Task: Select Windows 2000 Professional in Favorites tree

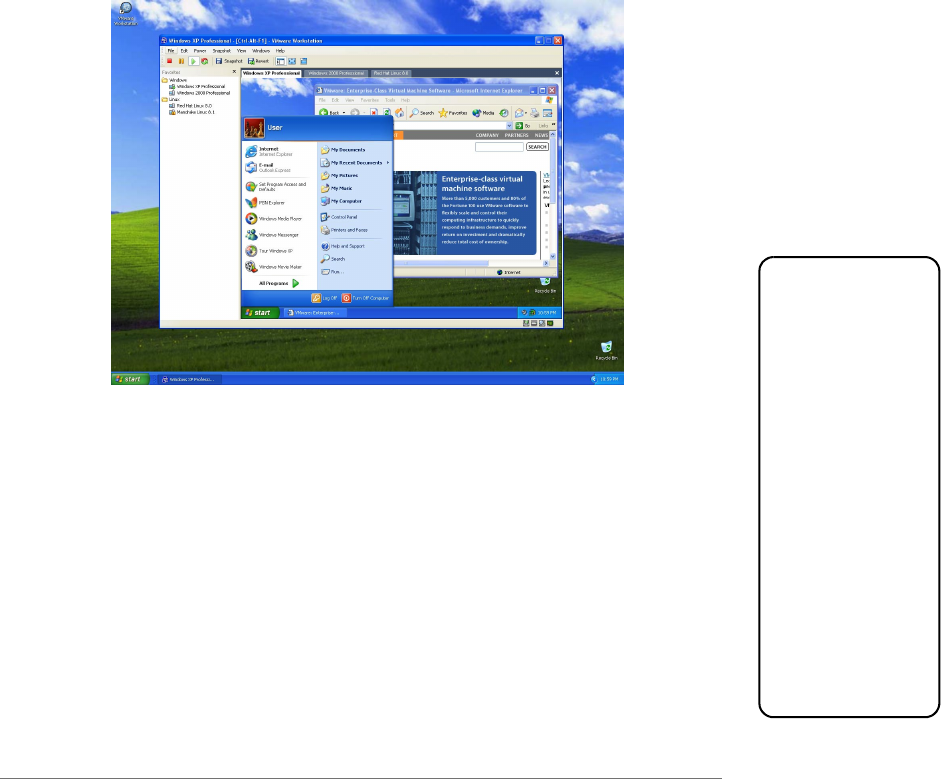Action: click(200, 93)
